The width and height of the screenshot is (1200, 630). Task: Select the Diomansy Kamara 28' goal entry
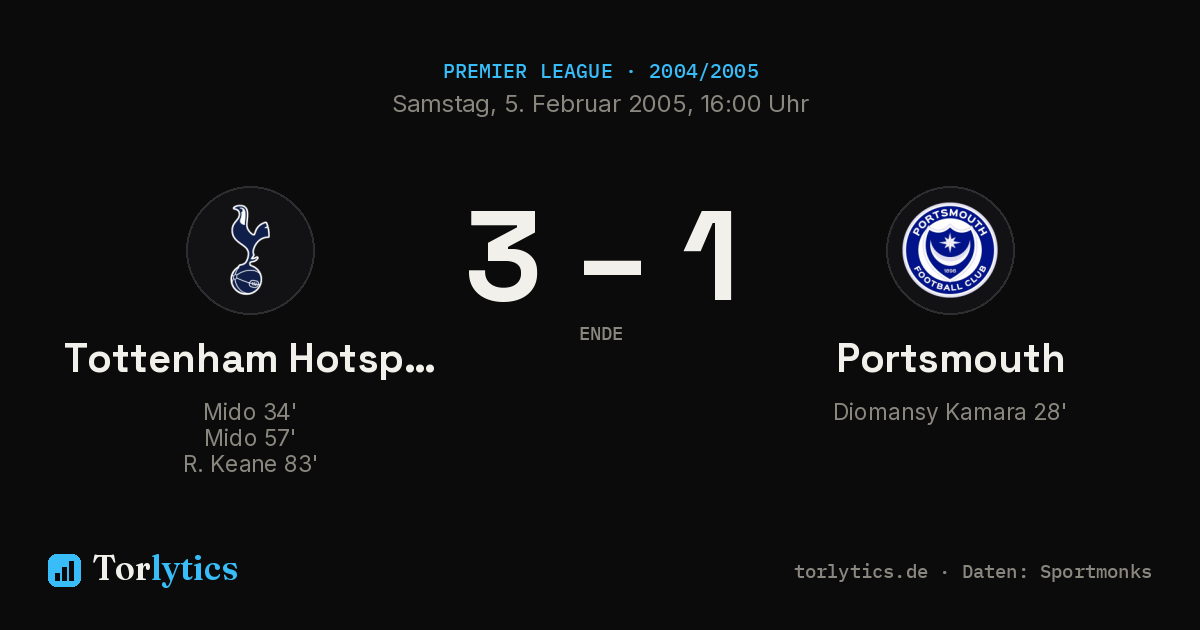click(950, 412)
